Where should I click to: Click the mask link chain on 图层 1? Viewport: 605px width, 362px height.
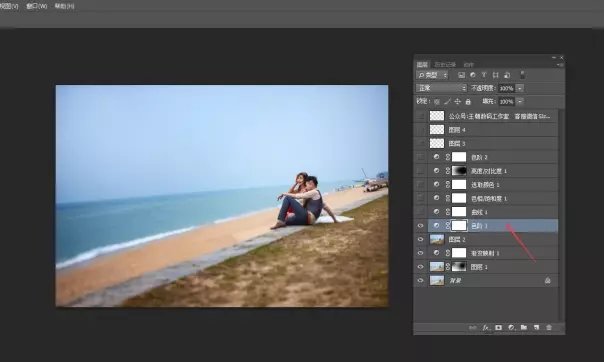[448, 267]
